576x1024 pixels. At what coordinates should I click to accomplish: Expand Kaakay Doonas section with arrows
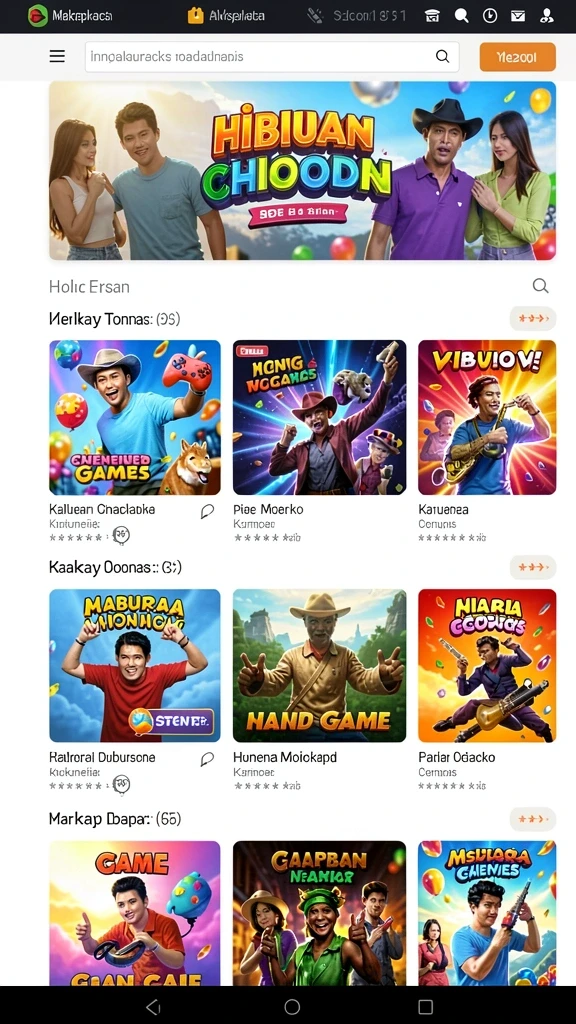(533, 567)
